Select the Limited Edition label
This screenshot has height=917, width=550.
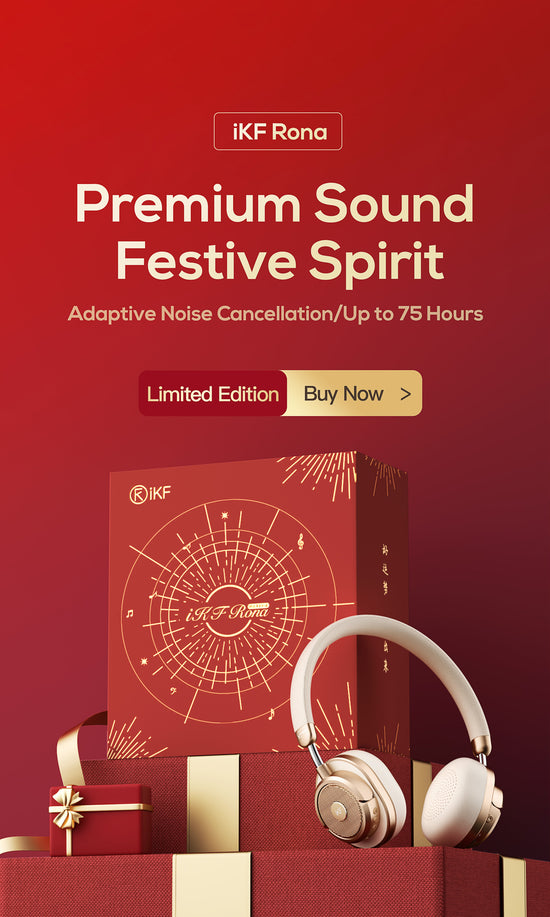pyautogui.click(x=212, y=393)
